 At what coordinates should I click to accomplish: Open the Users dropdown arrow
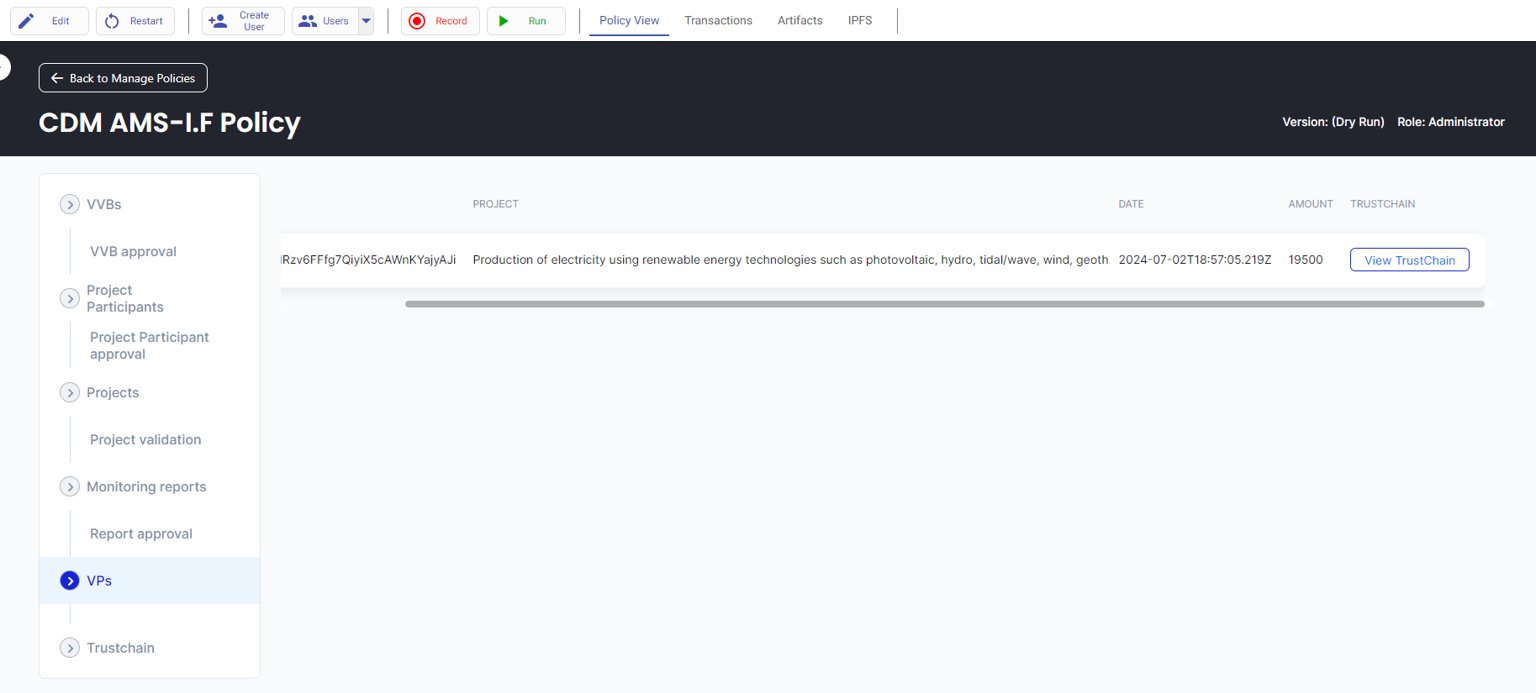pyautogui.click(x=366, y=21)
